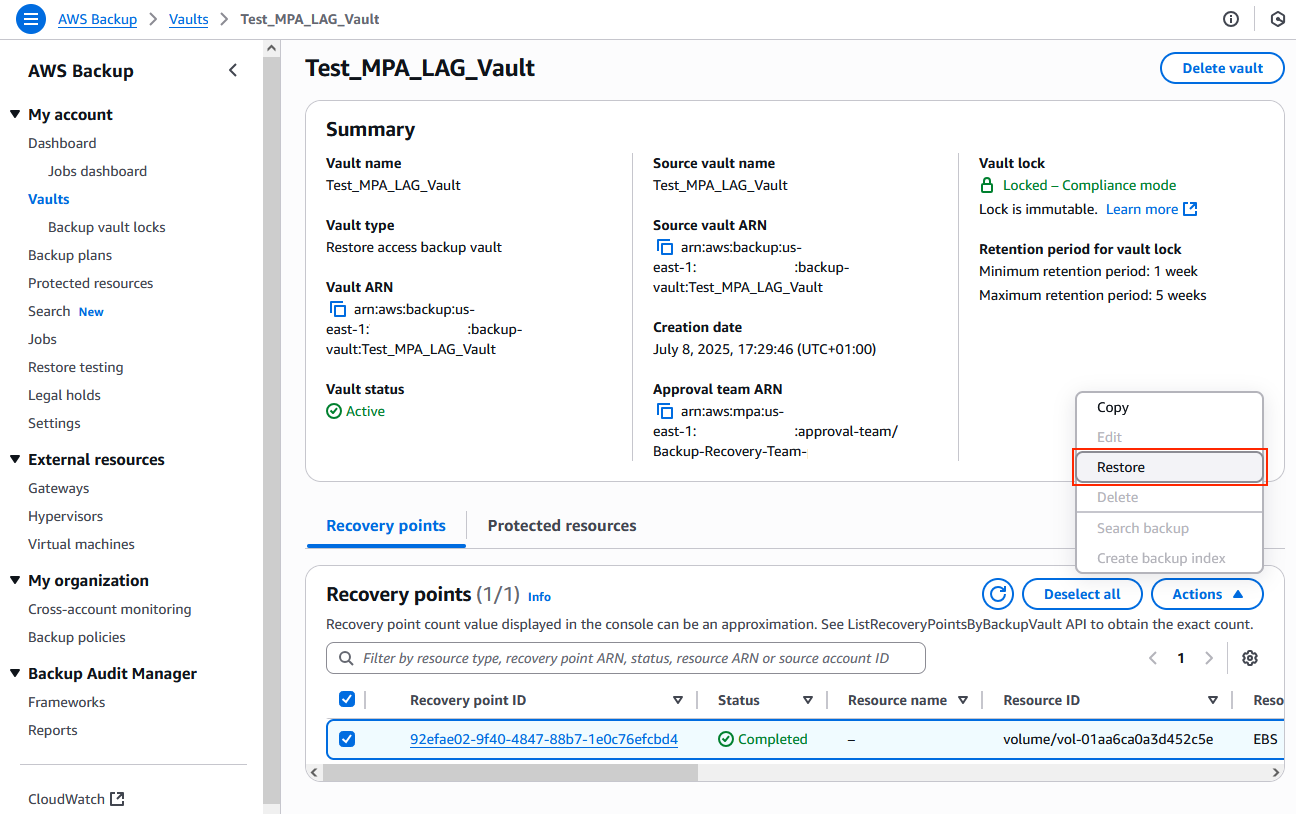Open the Learn more vault lock link
This screenshot has width=1296, height=814.
(1151, 209)
